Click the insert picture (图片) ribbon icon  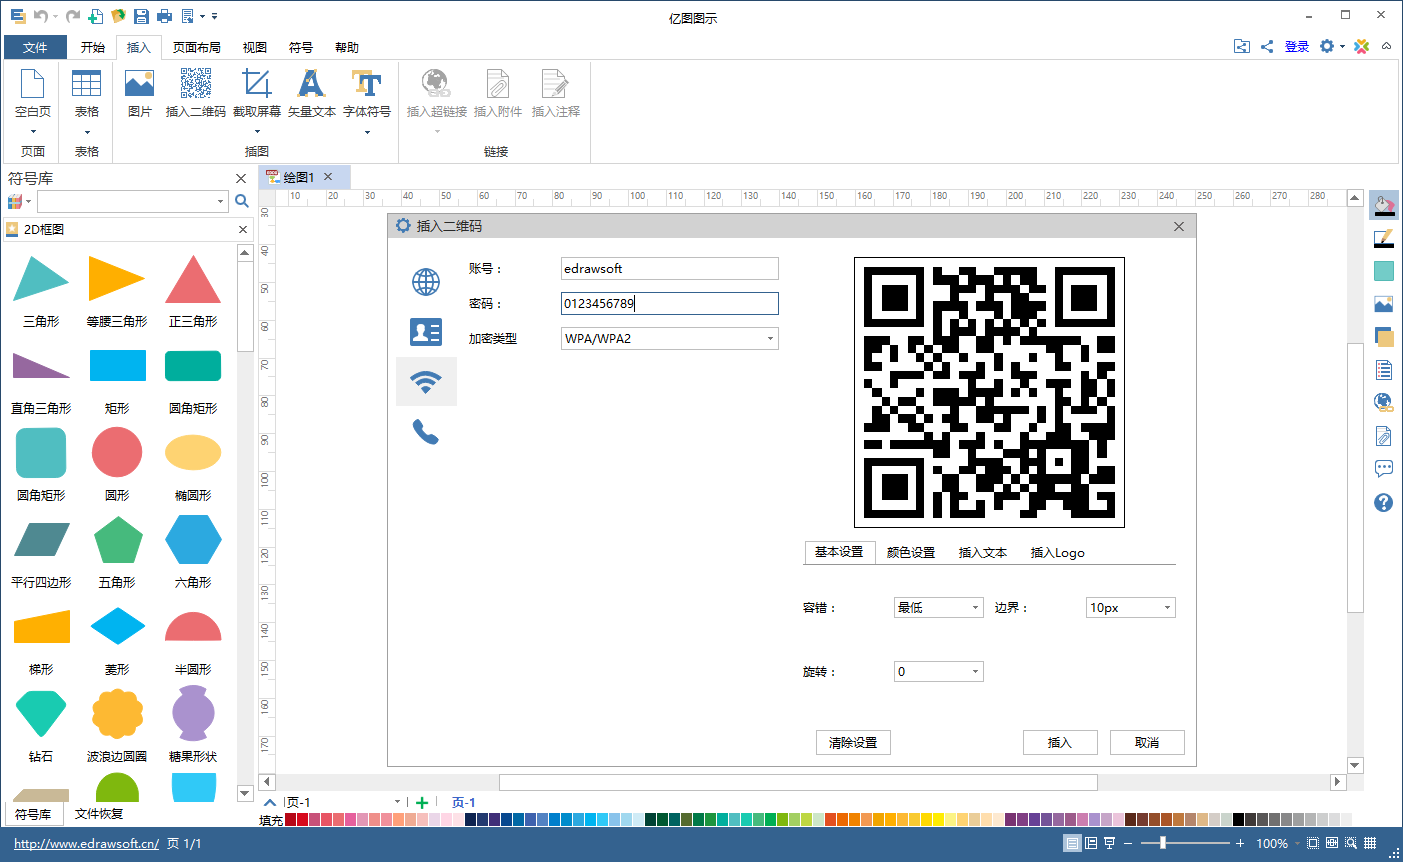(x=140, y=85)
